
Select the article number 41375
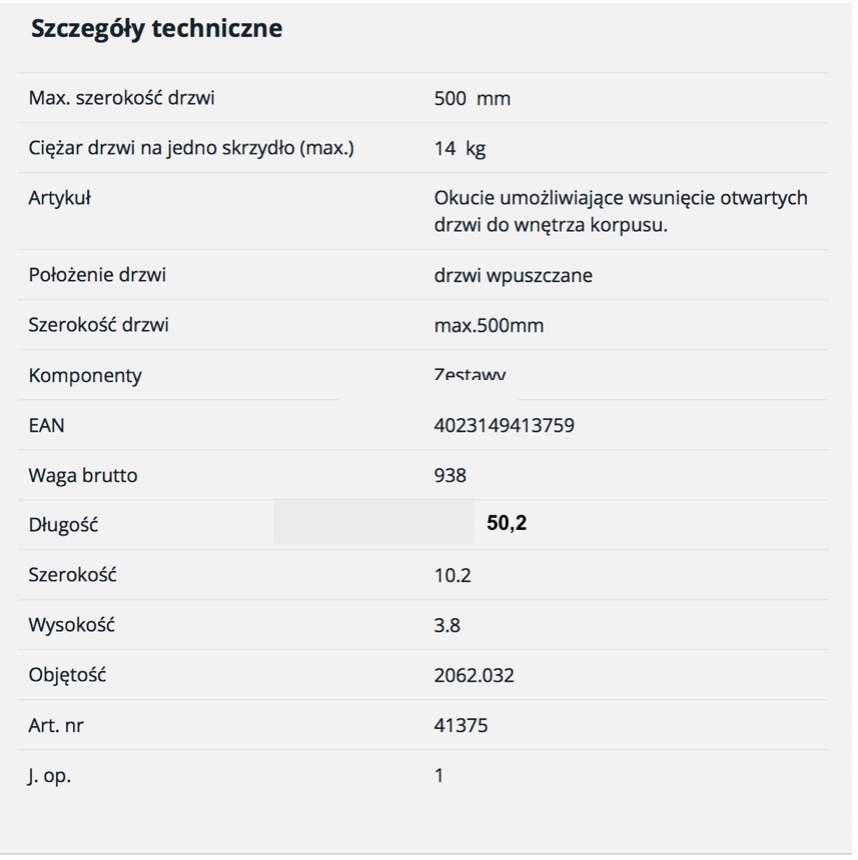pyautogui.click(x=461, y=726)
